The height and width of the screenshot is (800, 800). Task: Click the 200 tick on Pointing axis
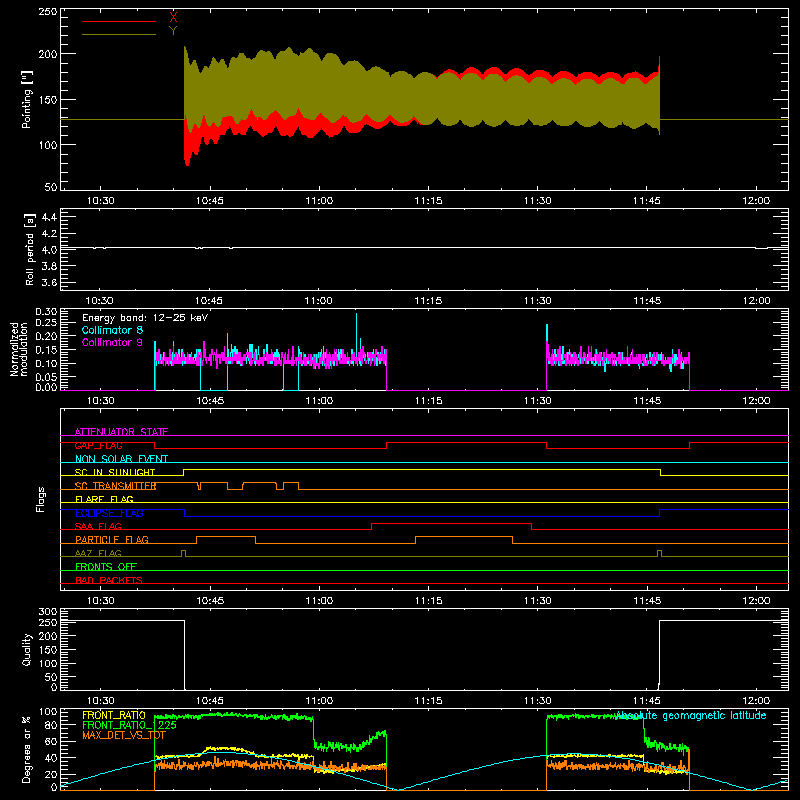click(x=48, y=54)
